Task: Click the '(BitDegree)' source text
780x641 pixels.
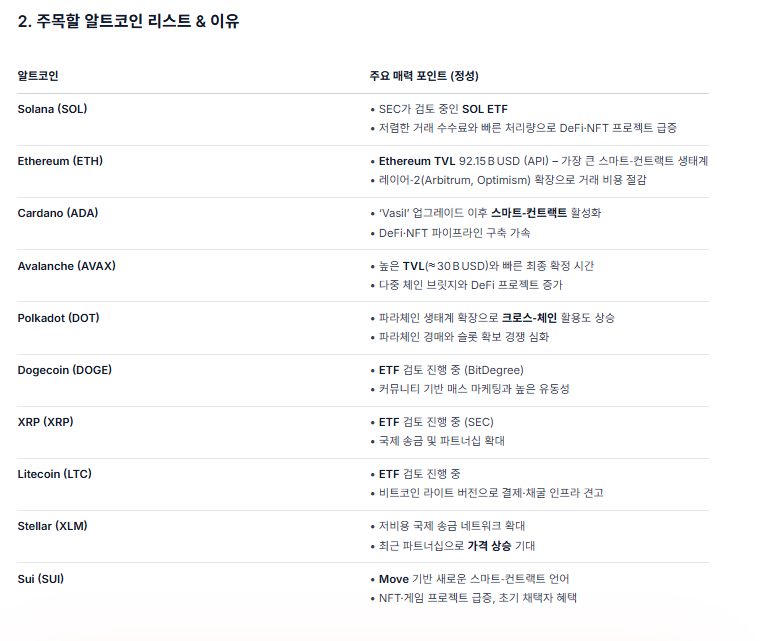Action: [x=493, y=370]
